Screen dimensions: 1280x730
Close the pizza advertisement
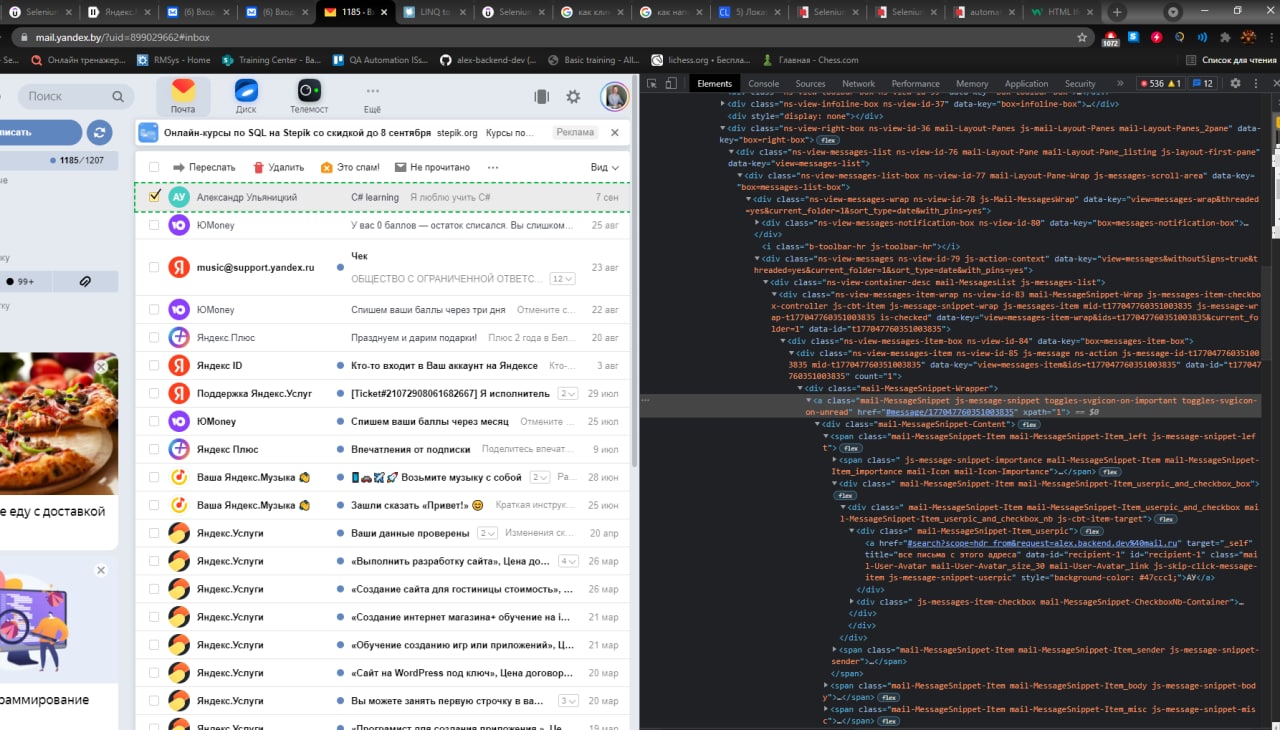click(x=101, y=367)
